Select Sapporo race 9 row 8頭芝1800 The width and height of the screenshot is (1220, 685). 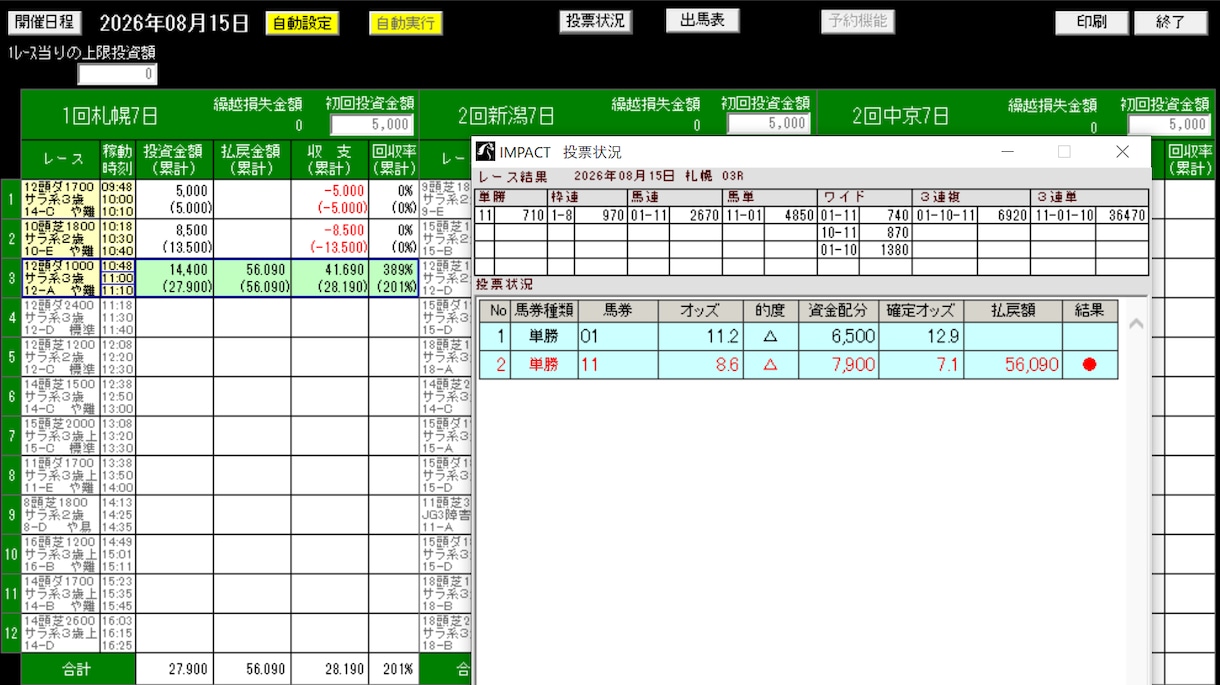tap(59, 514)
